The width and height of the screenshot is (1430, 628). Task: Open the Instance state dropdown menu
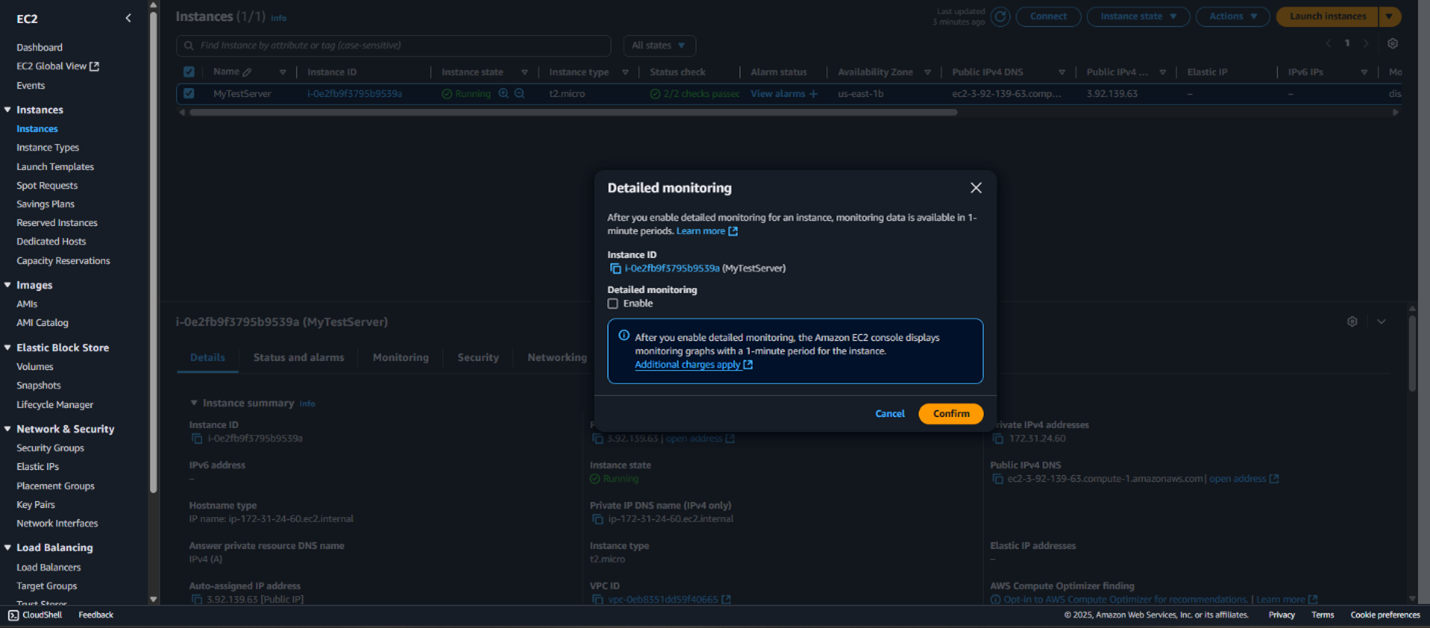(x=1138, y=17)
